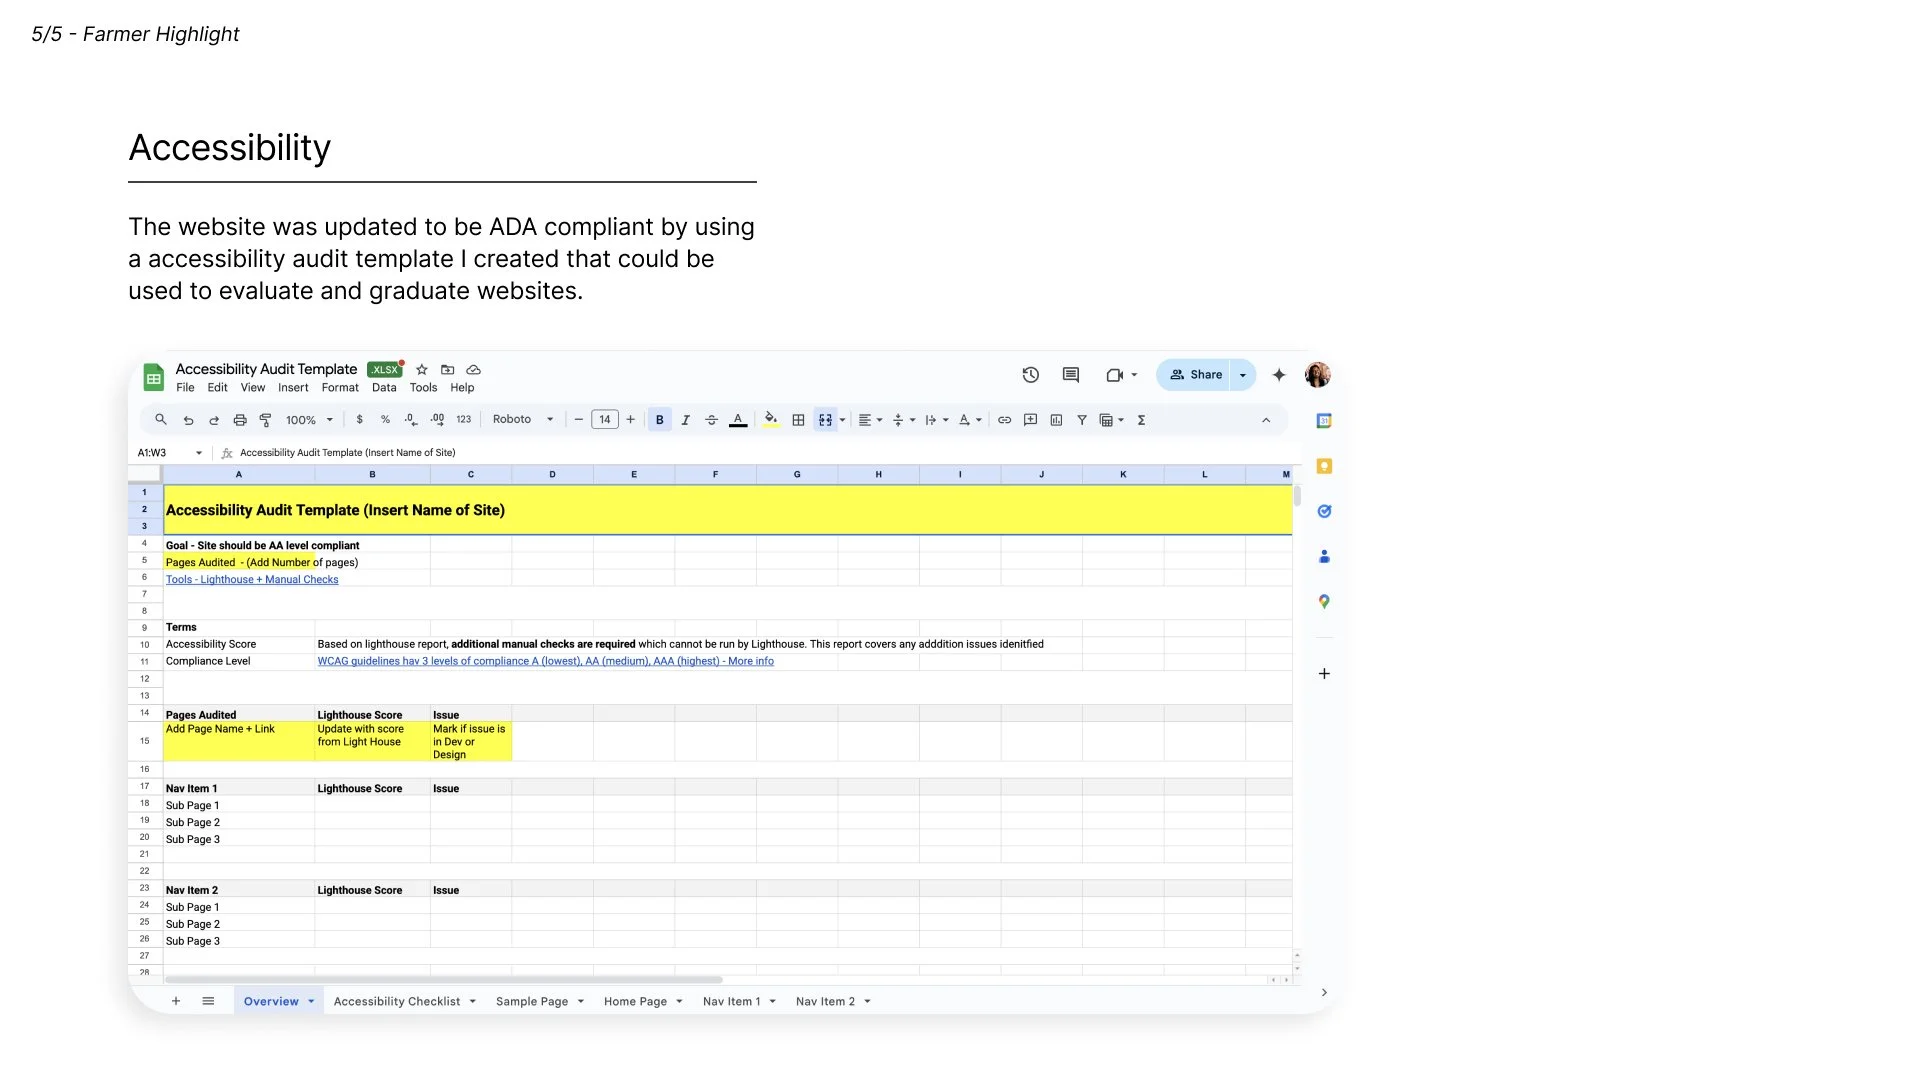This screenshot has height=1080, width=1920.
Task: Open the fill color picker
Action: tap(770, 420)
